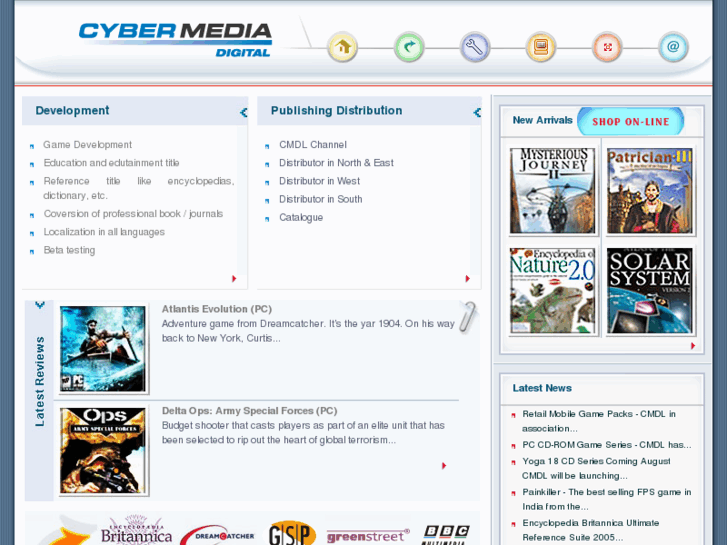Viewport: 727px width, 545px height.
Task: Open the @ contact icon
Action: coord(673,47)
